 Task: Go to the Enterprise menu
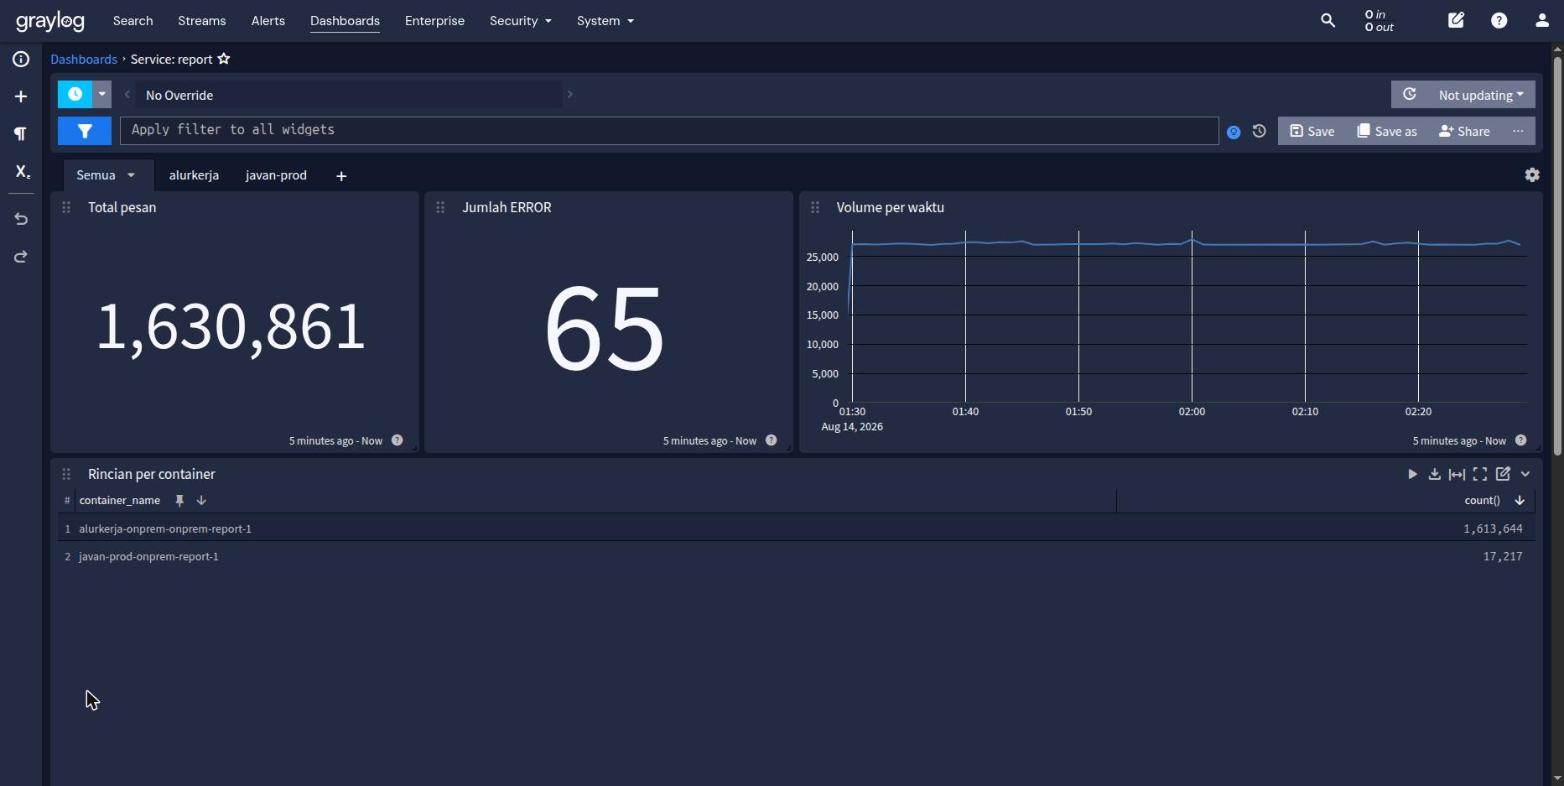pyautogui.click(x=435, y=21)
